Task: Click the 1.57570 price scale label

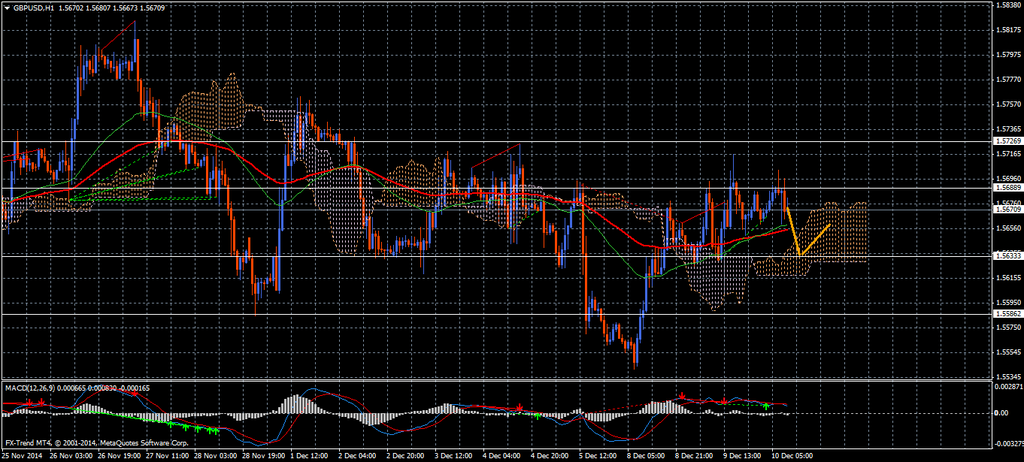Action: [x=1008, y=105]
